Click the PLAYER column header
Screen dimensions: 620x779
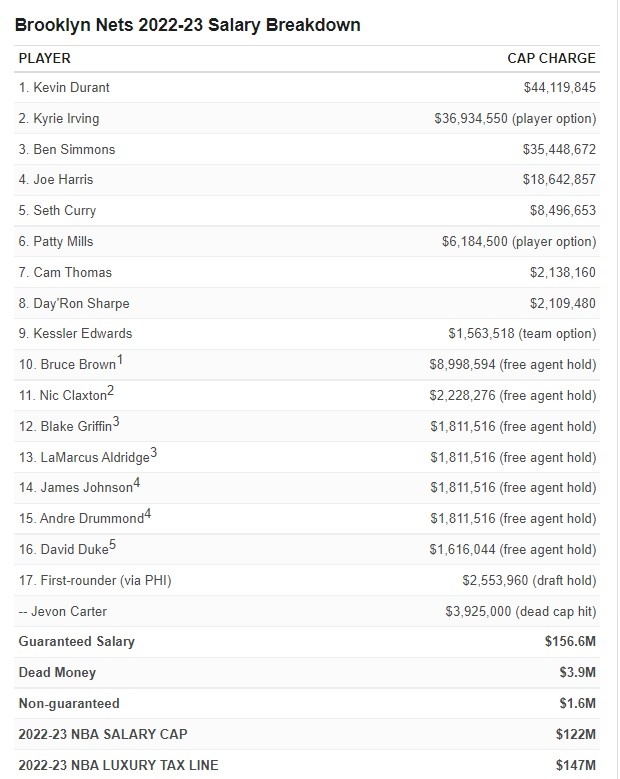[x=45, y=59]
